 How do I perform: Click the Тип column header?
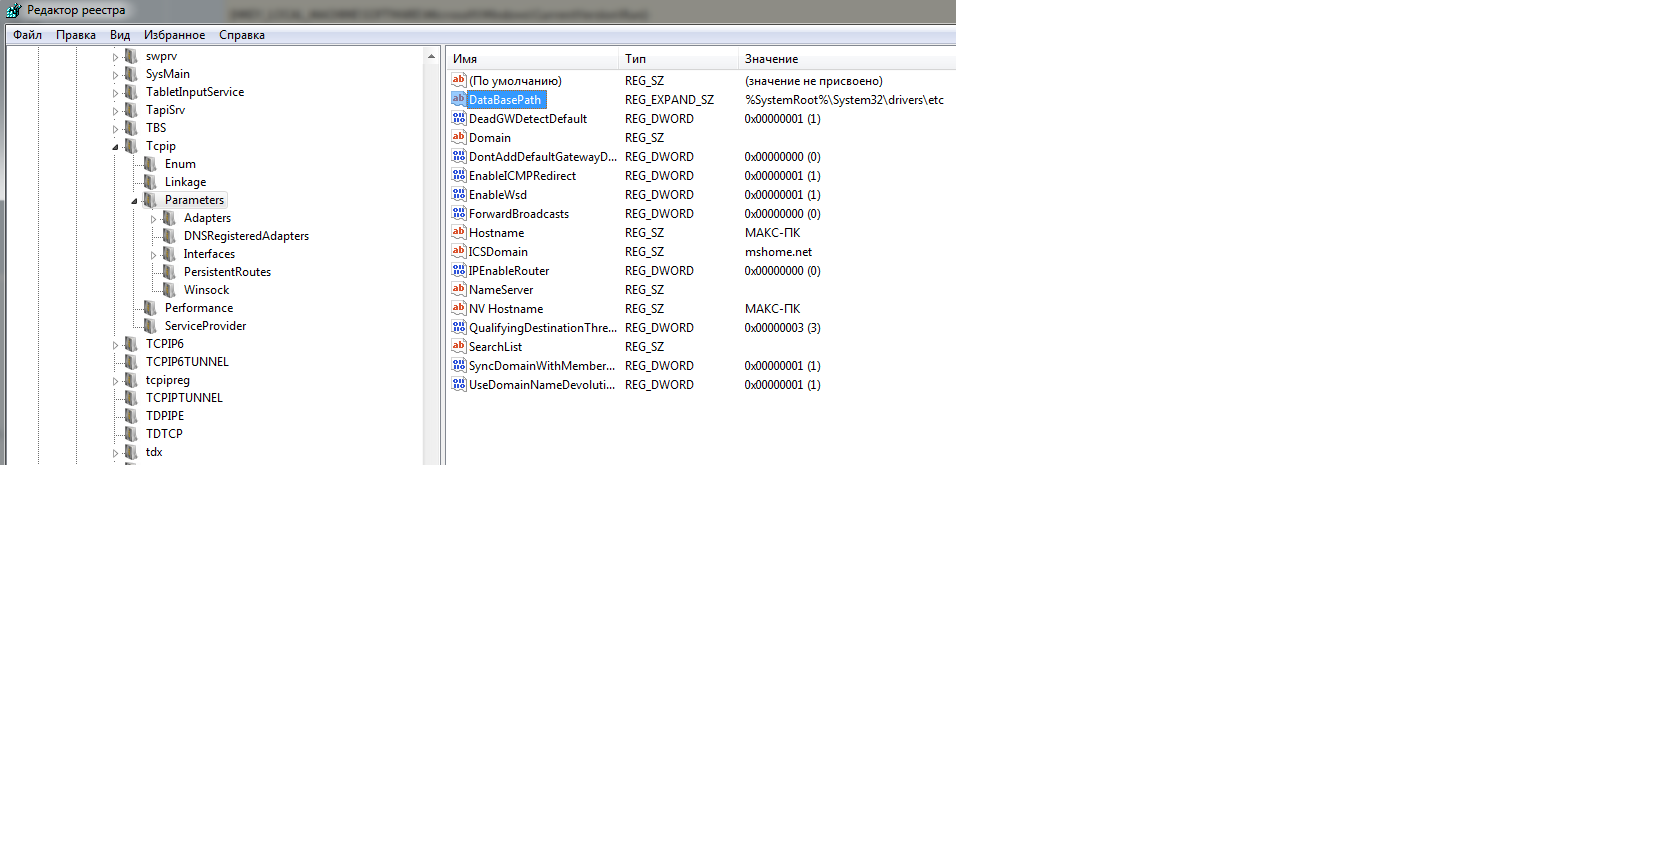point(678,59)
